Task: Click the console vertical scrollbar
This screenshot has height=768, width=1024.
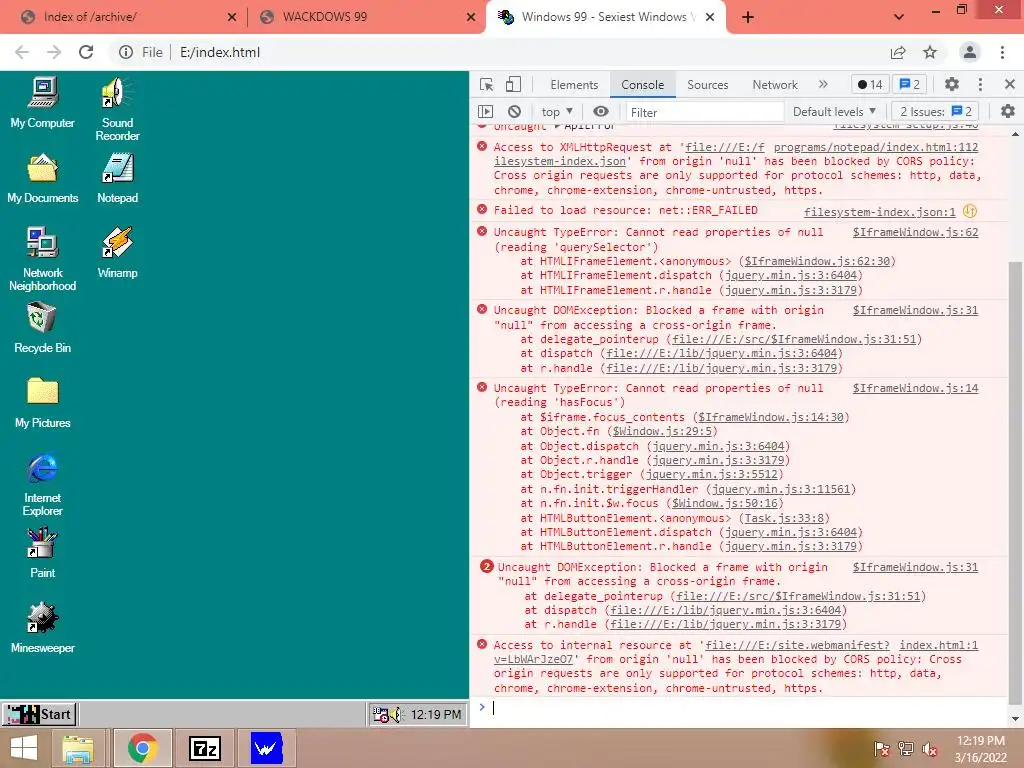Action: point(1015,483)
